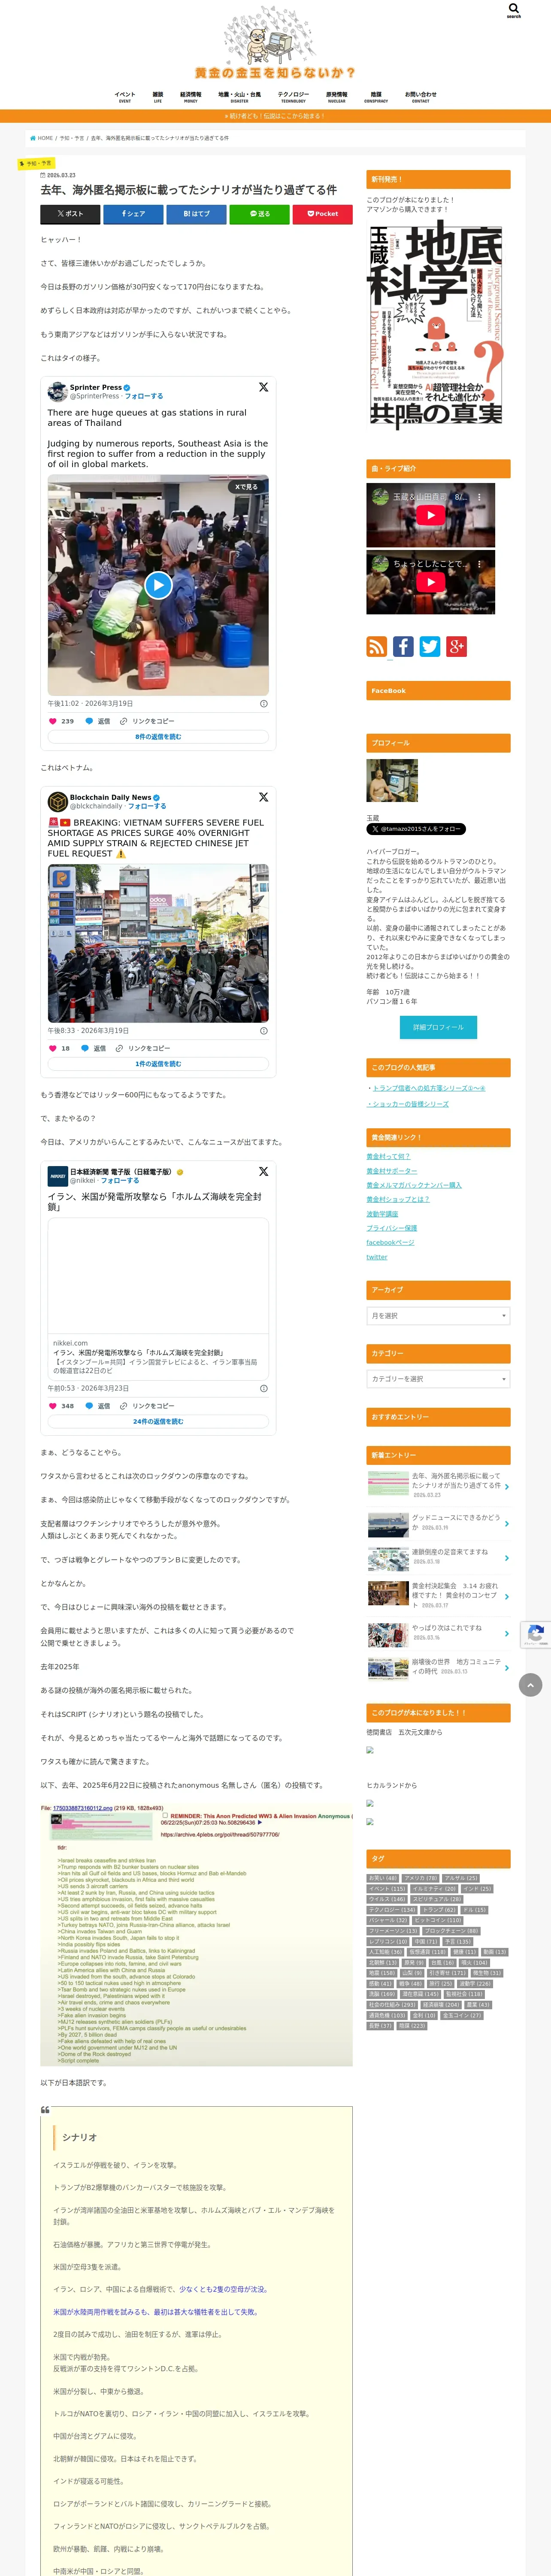Play 玉蔵&山田貢司 YouTube video
The height and width of the screenshot is (2576, 551).
point(430,515)
